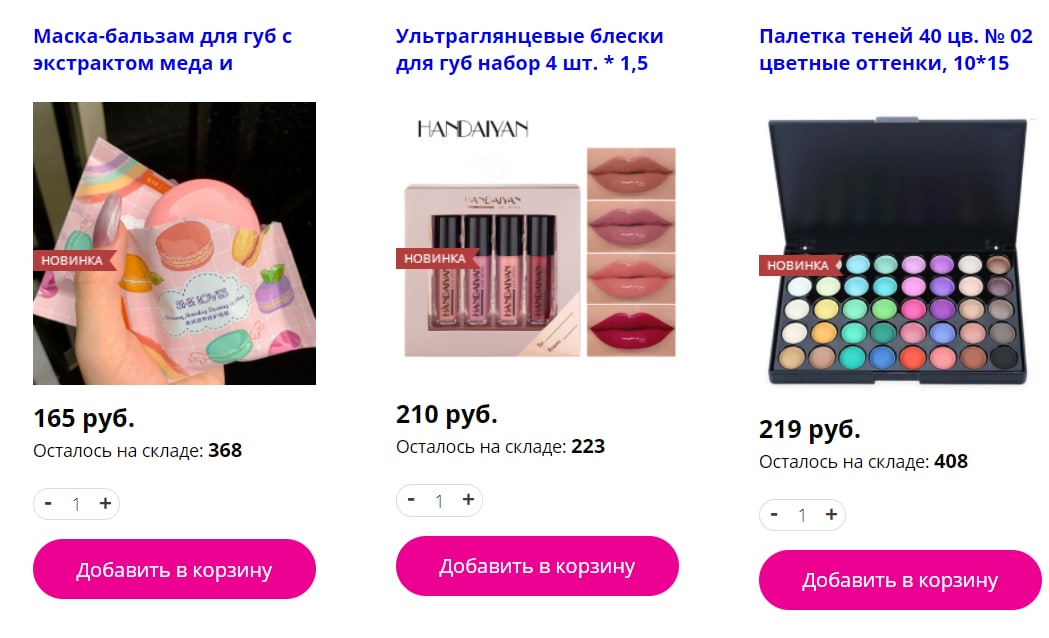
Task: Decrease quantity for lip mask balm
Action: [48, 504]
